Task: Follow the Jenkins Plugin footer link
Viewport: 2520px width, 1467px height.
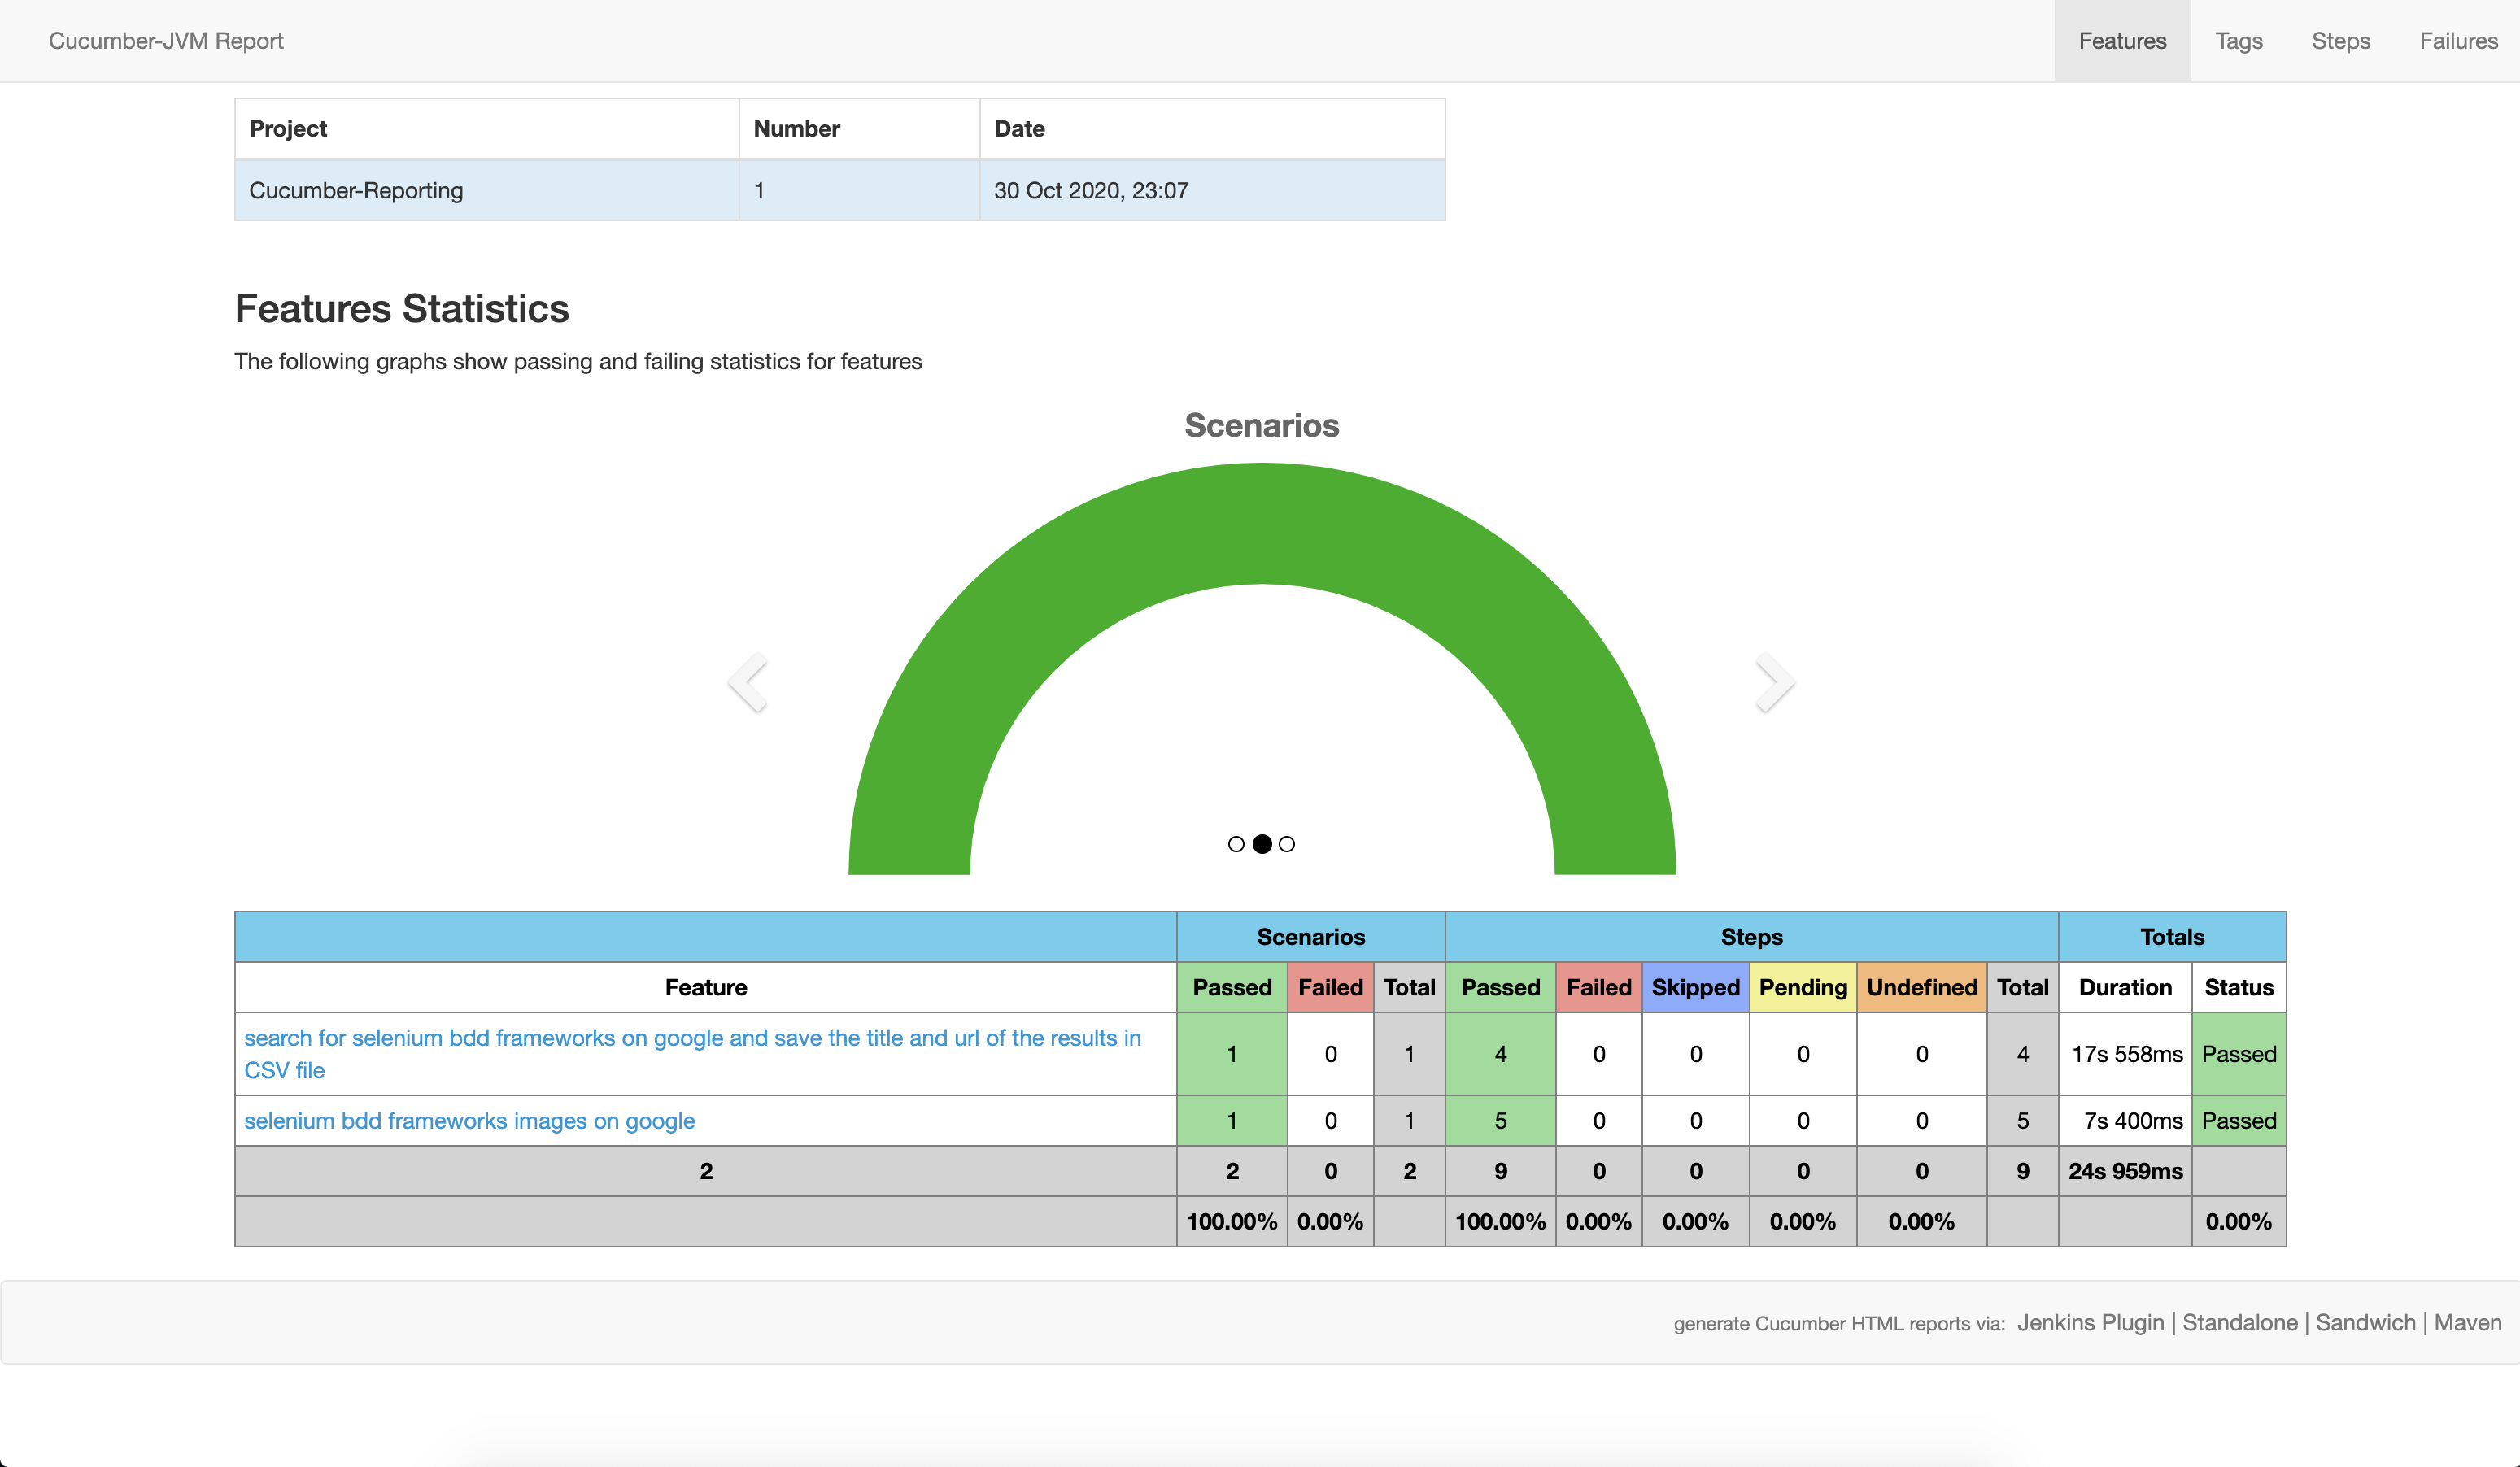Action: point(2090,1322)
